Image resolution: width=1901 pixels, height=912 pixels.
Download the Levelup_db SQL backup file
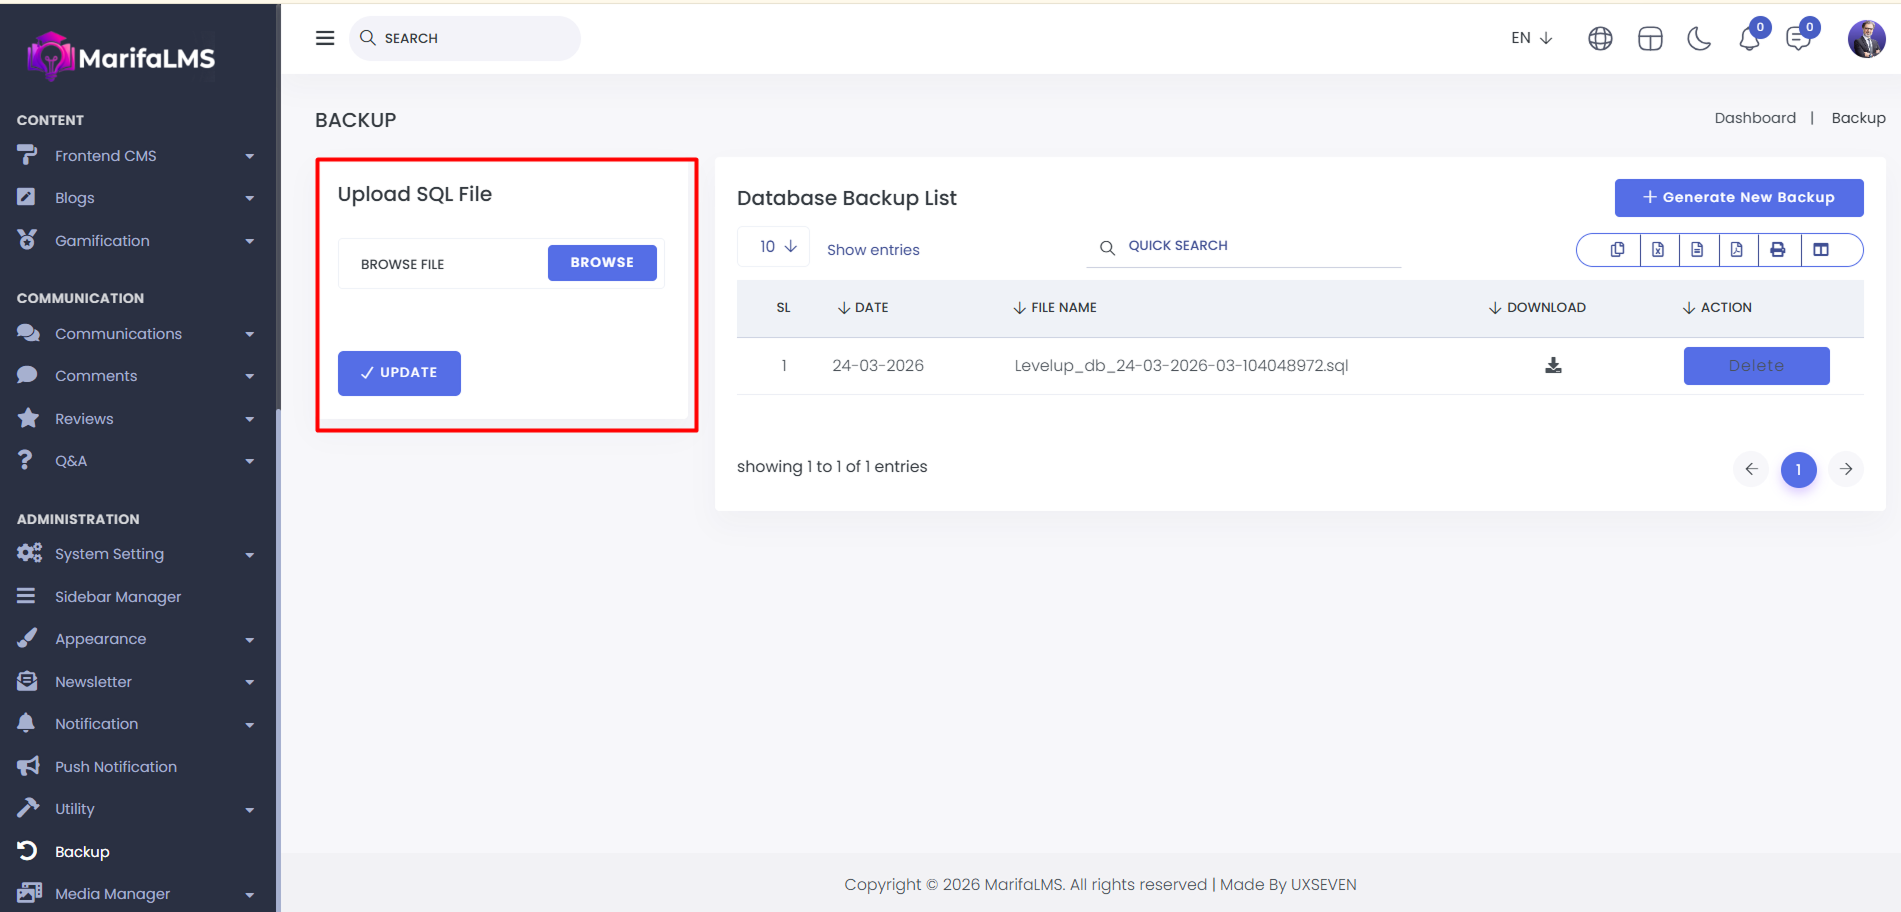1553,366
